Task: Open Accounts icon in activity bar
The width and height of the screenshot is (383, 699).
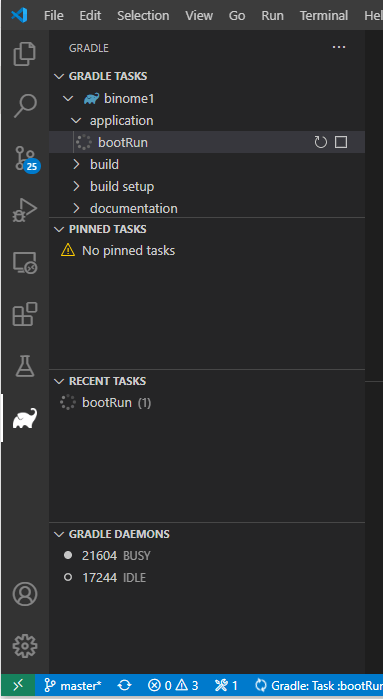Action: click(x=25, y=594)
